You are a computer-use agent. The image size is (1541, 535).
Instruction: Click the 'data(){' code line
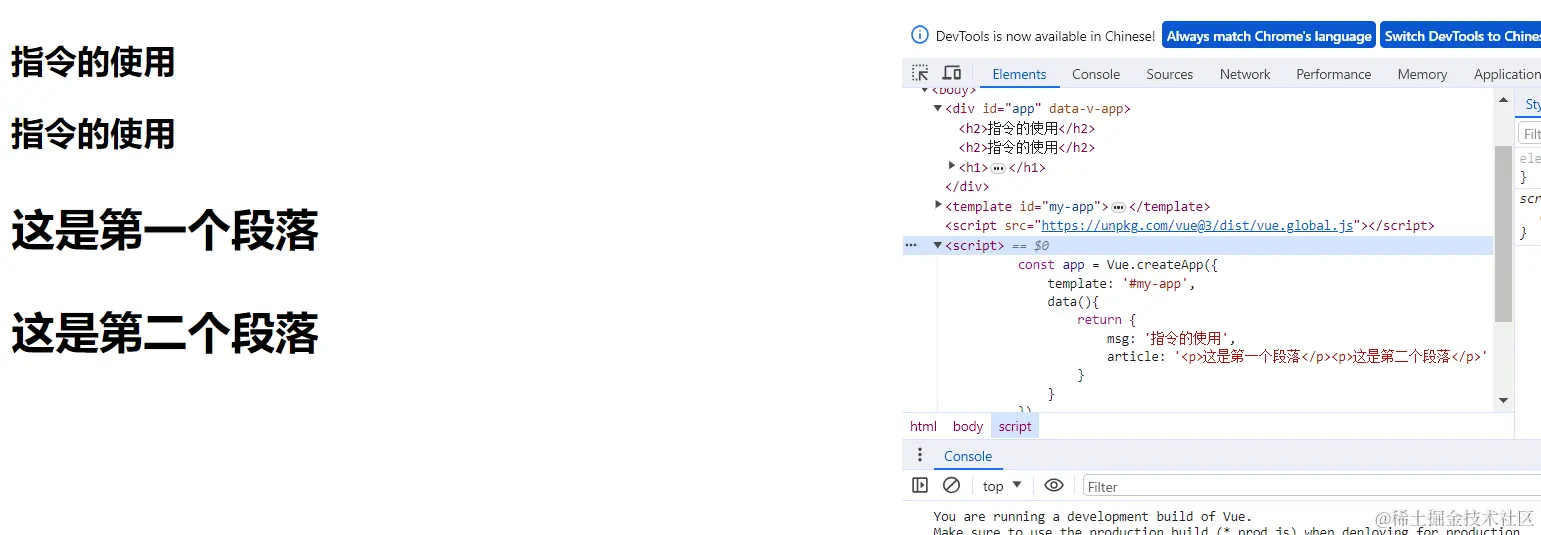pyautogui.click(x=1073, y=302)
